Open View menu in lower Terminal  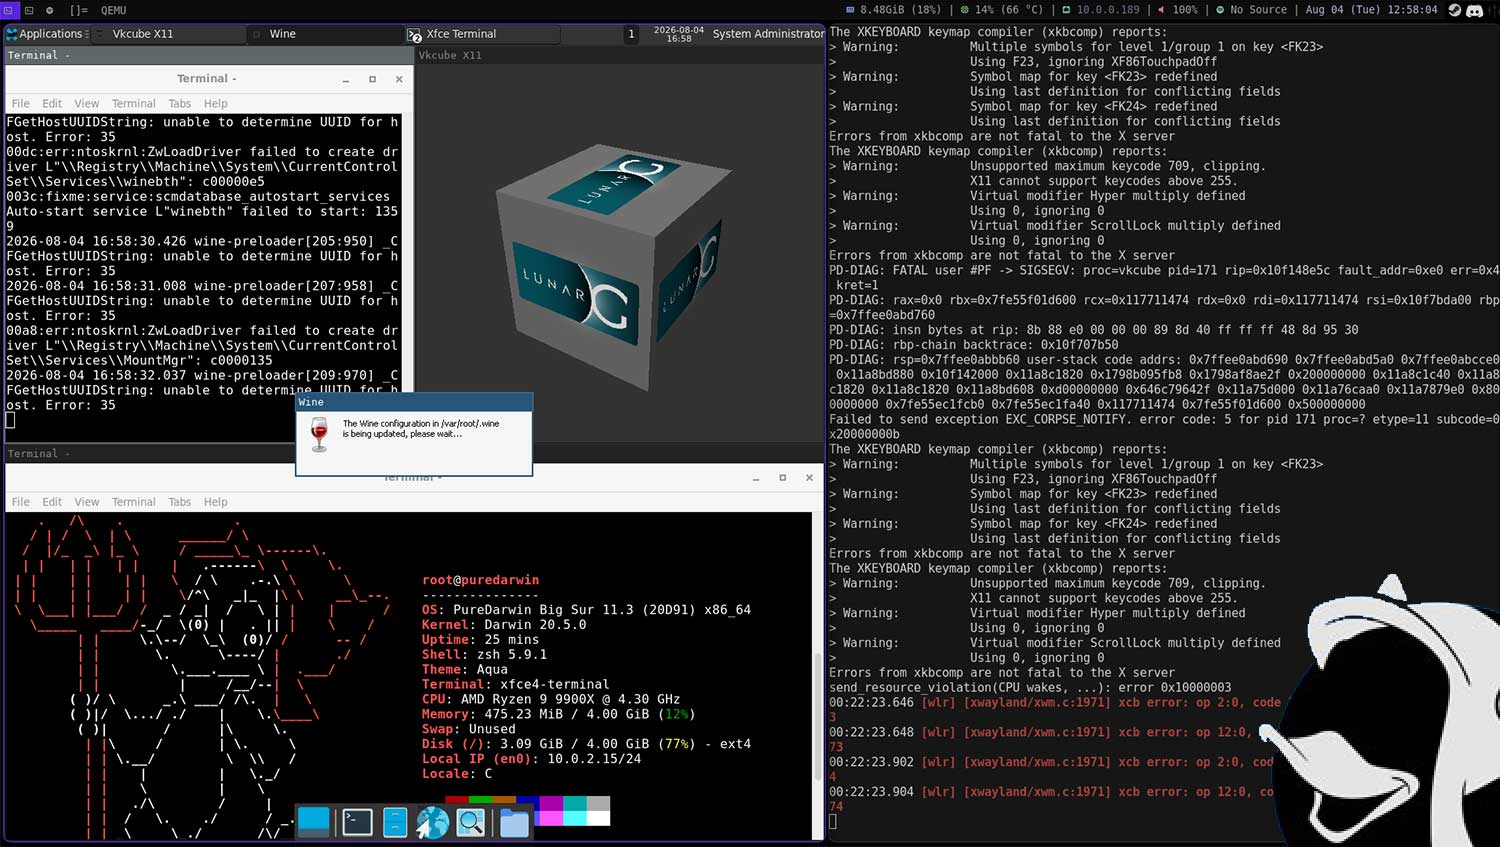[87, 502]
